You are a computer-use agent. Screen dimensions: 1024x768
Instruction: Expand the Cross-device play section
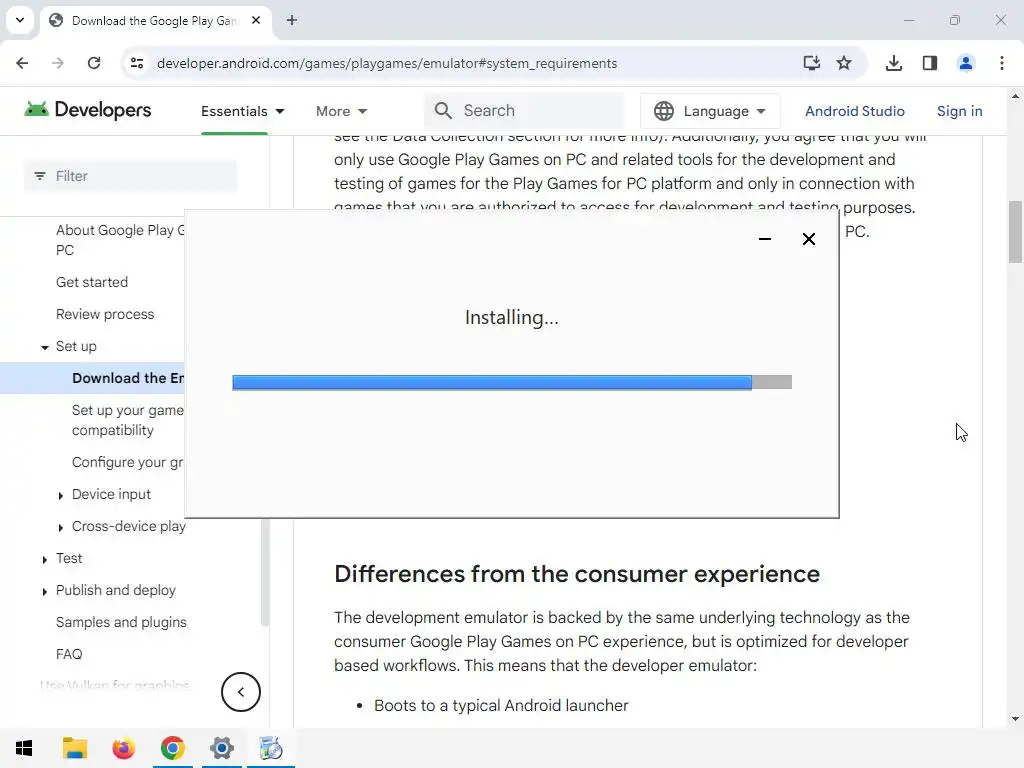pos(61,527)
